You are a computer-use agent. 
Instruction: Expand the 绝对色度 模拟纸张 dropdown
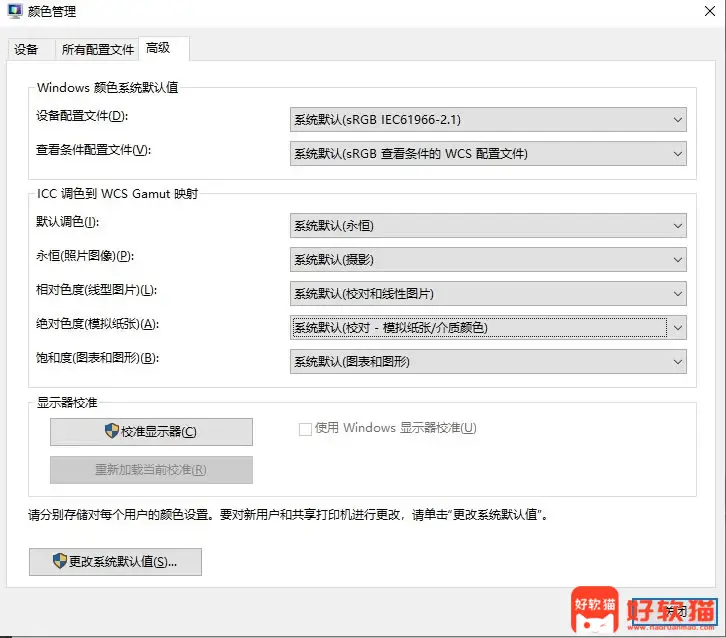(488, 328)
